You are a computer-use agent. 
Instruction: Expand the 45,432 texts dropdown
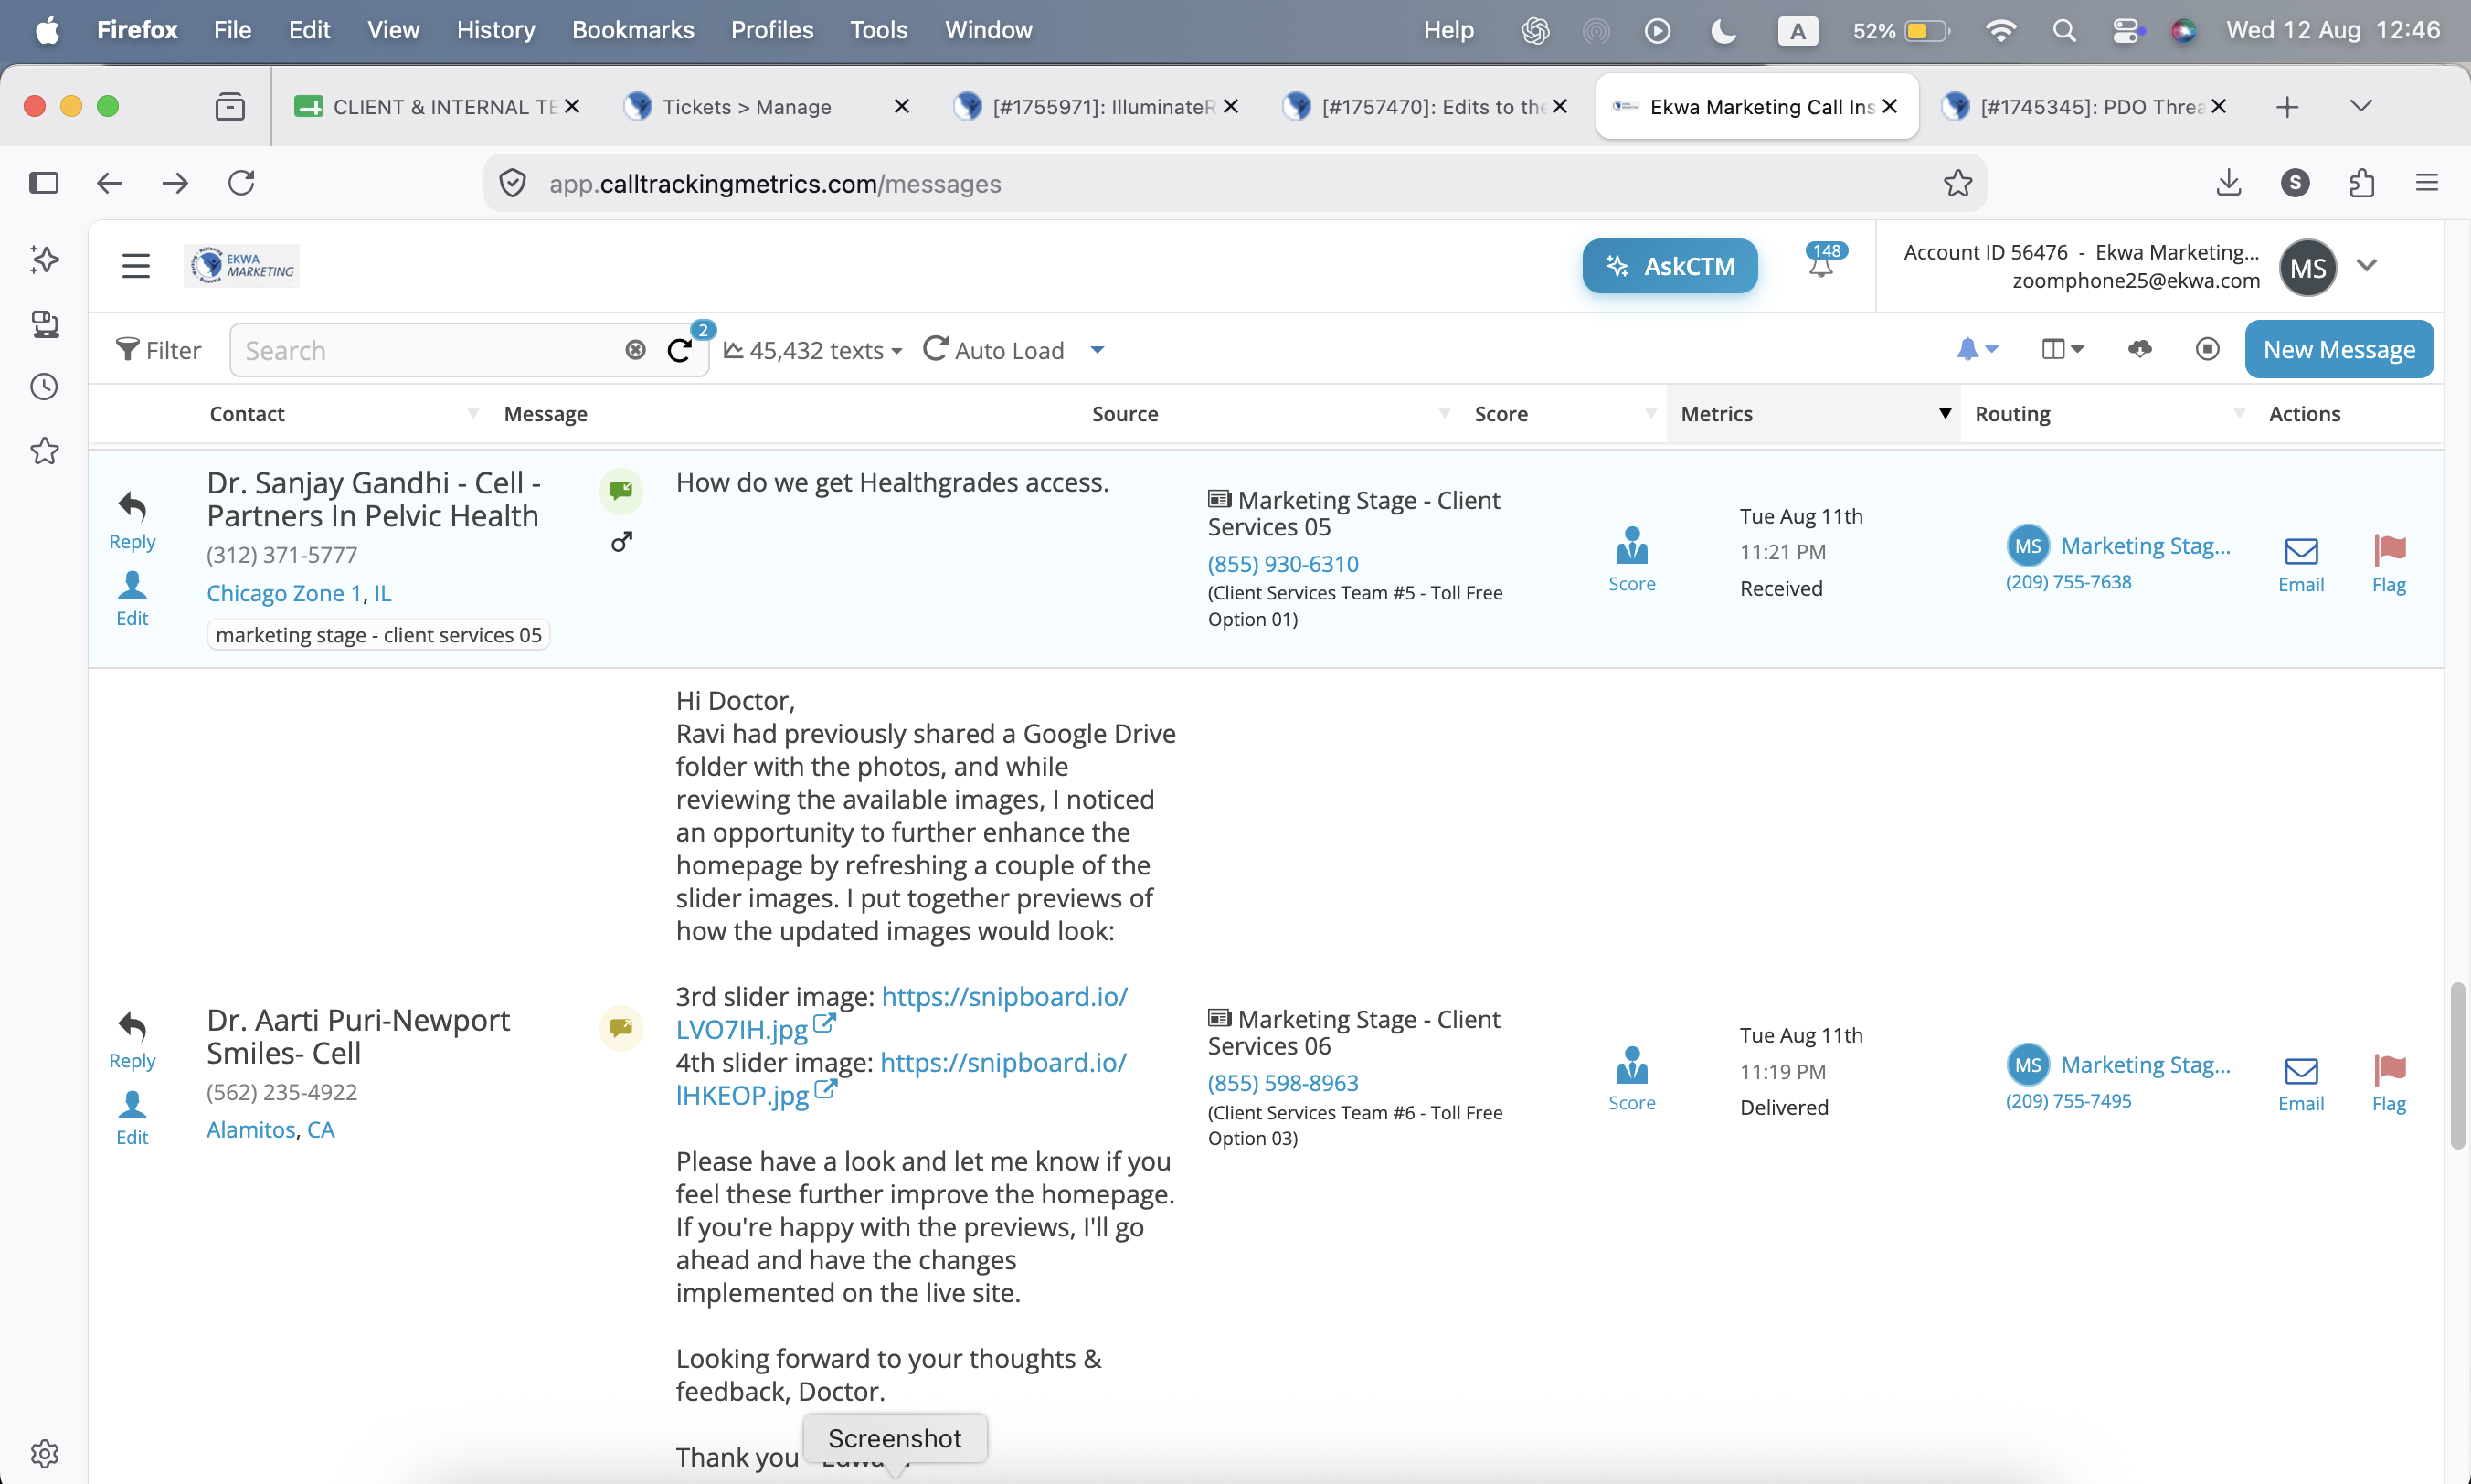click(813, 350)
